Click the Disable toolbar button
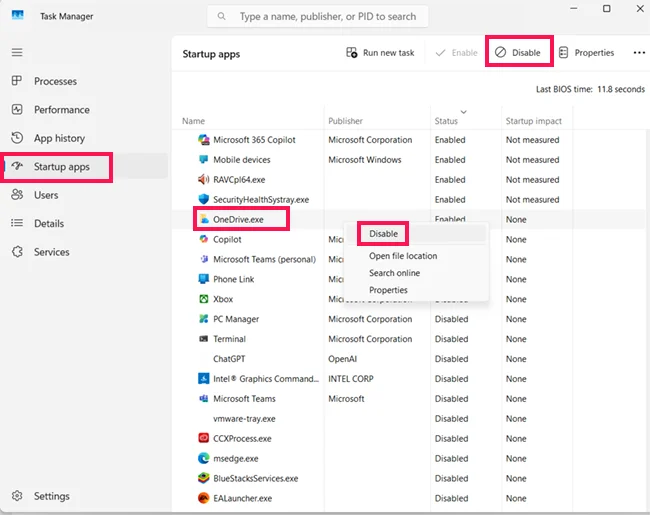The width and height of the screenshot is (650, 515). (519, 53)
